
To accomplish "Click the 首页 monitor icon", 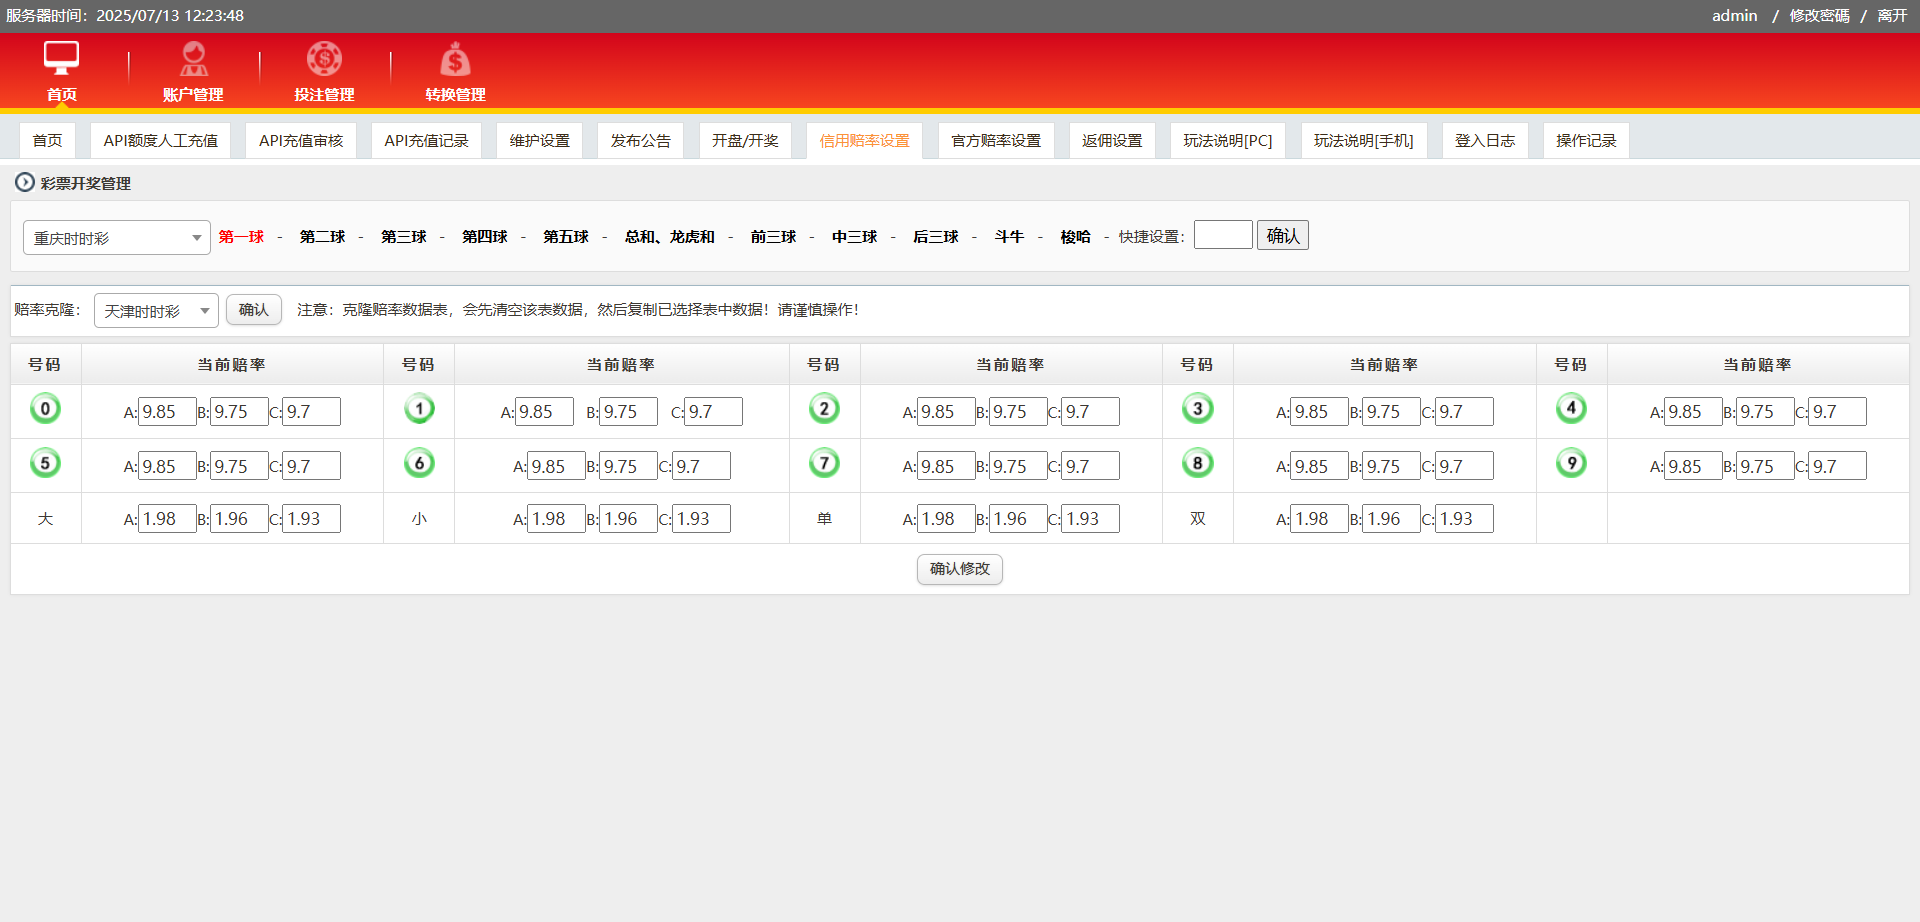I will (61, 59).
